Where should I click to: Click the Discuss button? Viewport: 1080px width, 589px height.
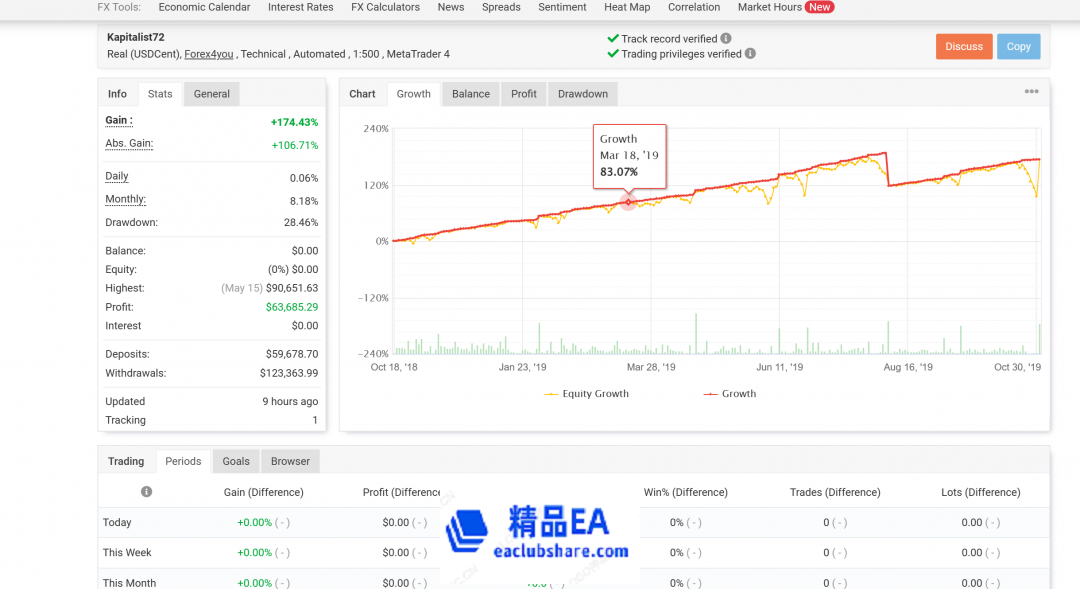(x=963, y=46)
